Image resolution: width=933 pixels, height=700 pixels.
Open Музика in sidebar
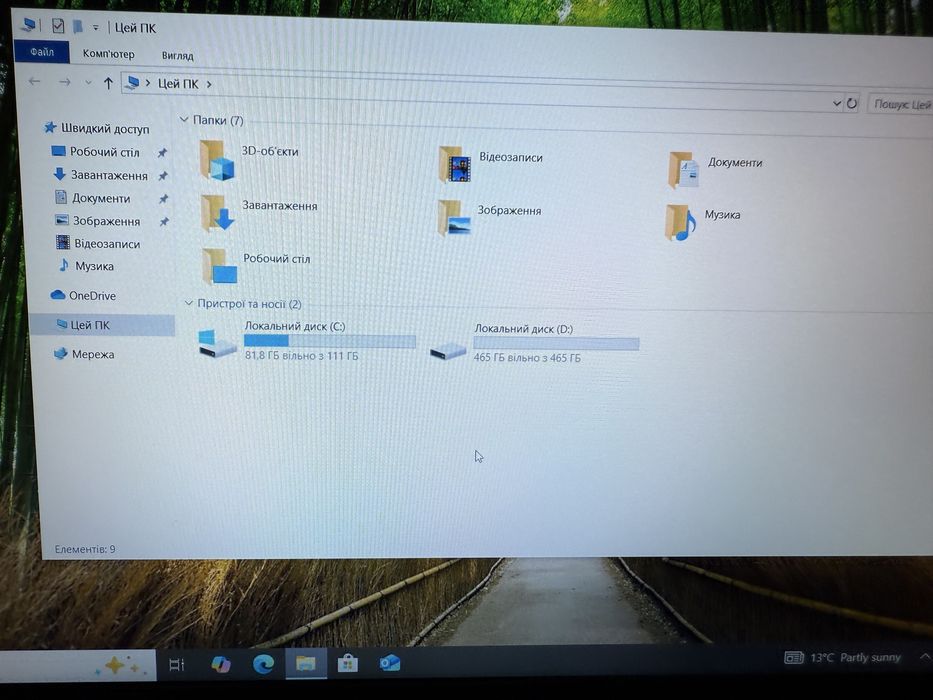[86, 266]
